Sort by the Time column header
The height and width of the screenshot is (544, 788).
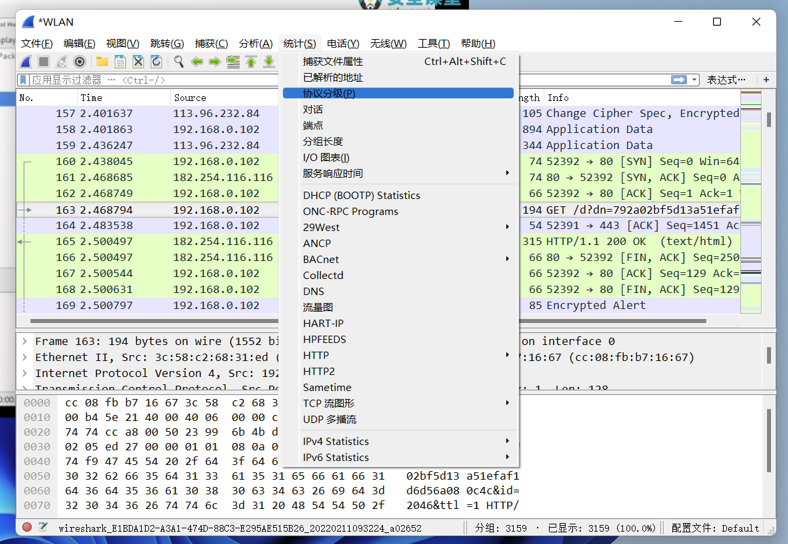tap(124, 98)
